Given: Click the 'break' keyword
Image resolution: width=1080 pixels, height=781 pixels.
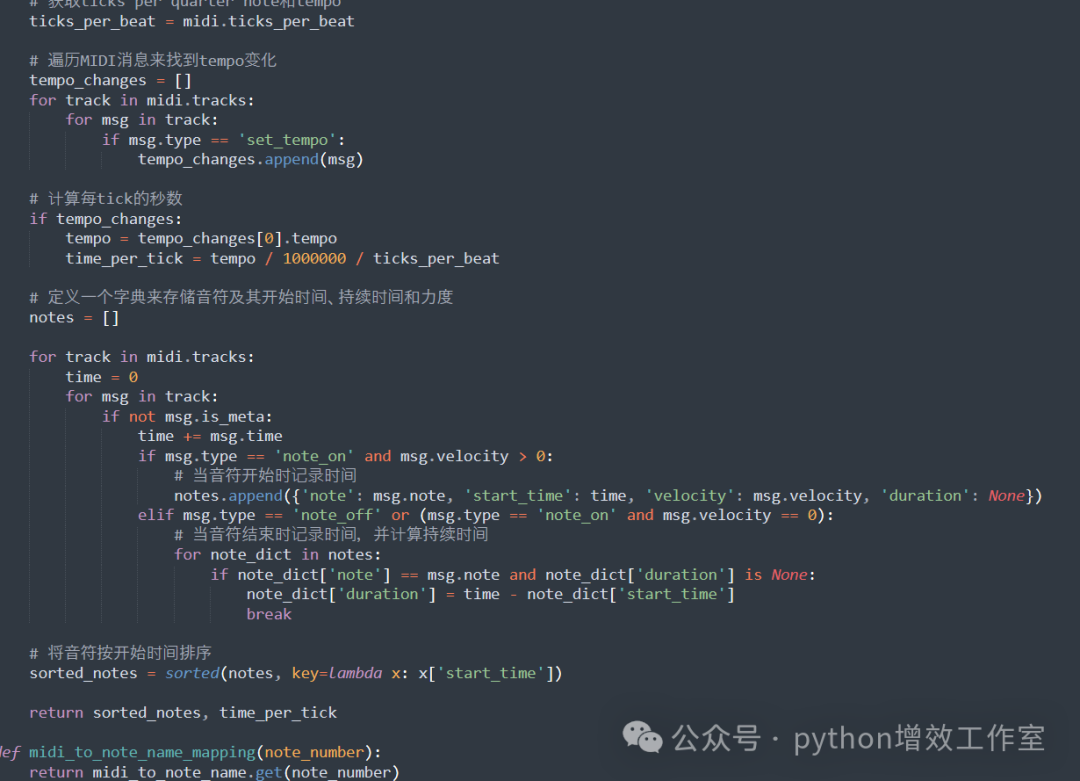Looking at the screenshot, I should coord(269,614).
